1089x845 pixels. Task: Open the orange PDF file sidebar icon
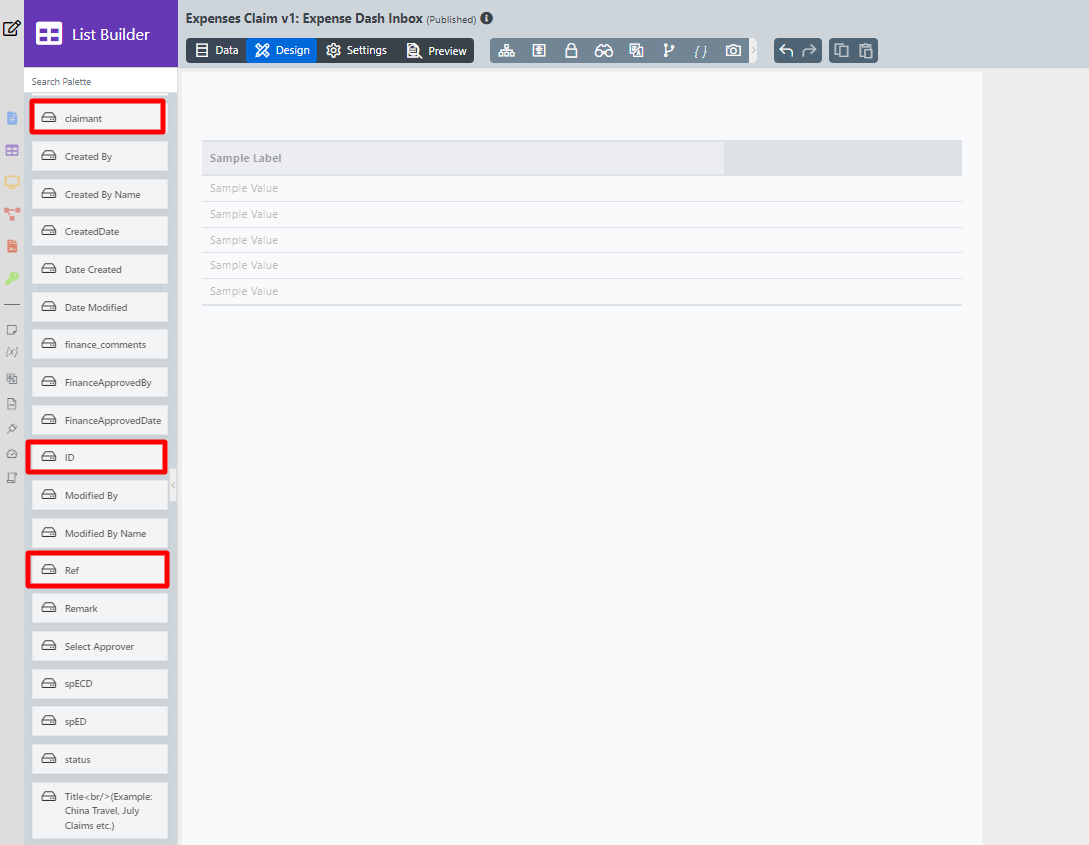pos(12,246)
